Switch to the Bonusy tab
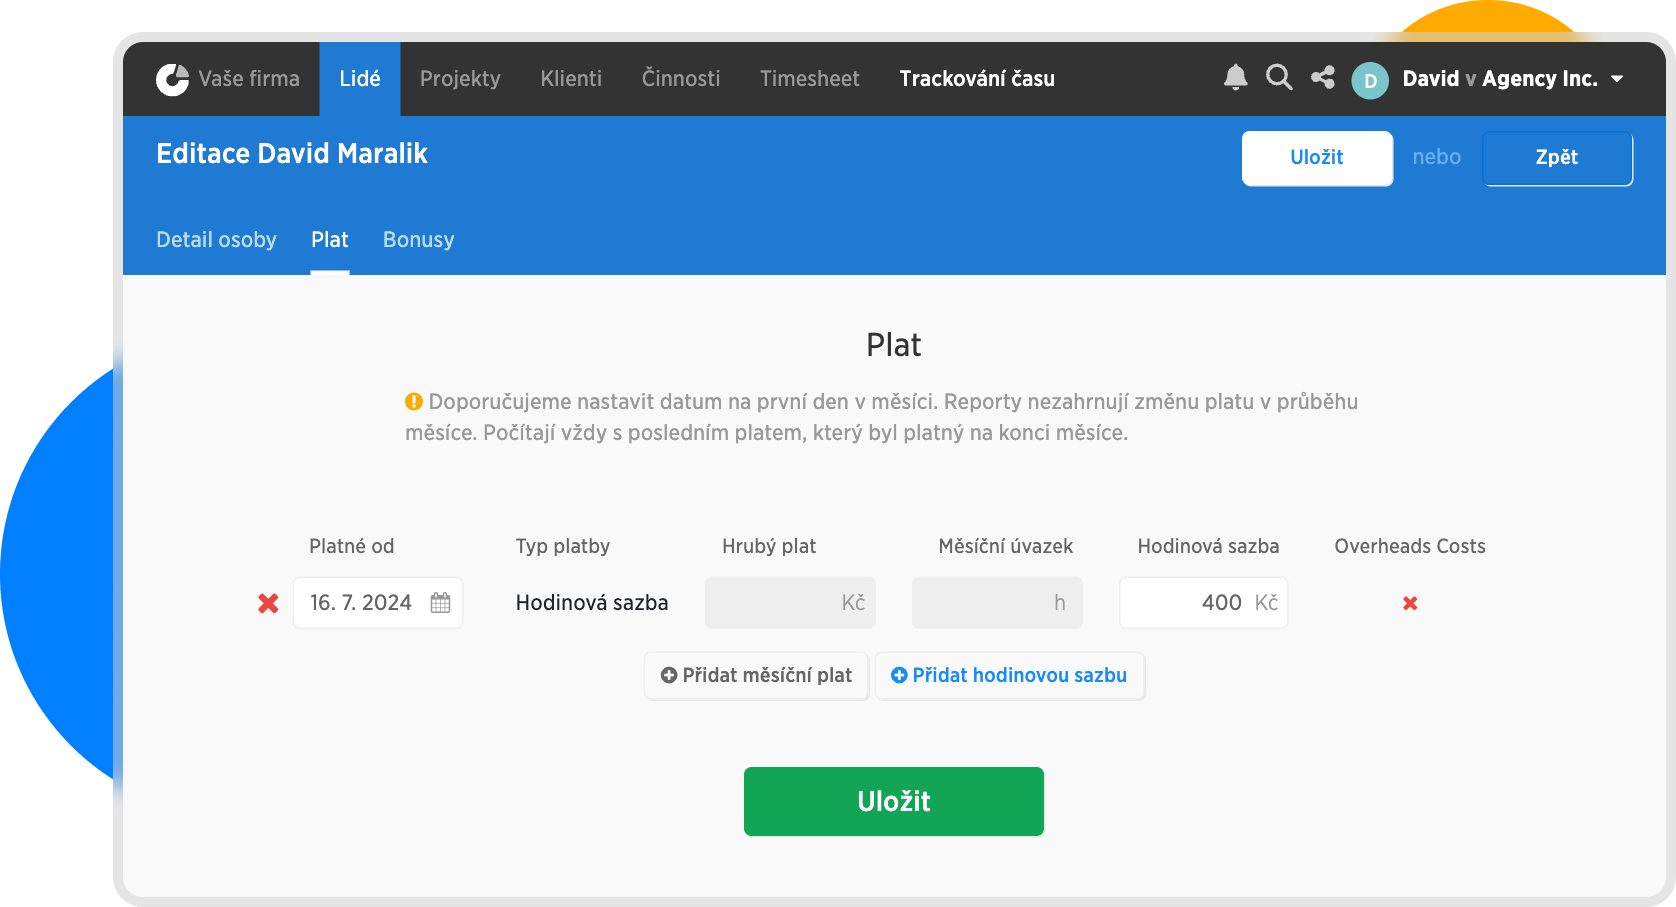Image resolution: width=1676 pixels, height=907 pixels. click(x=418, y=240)
